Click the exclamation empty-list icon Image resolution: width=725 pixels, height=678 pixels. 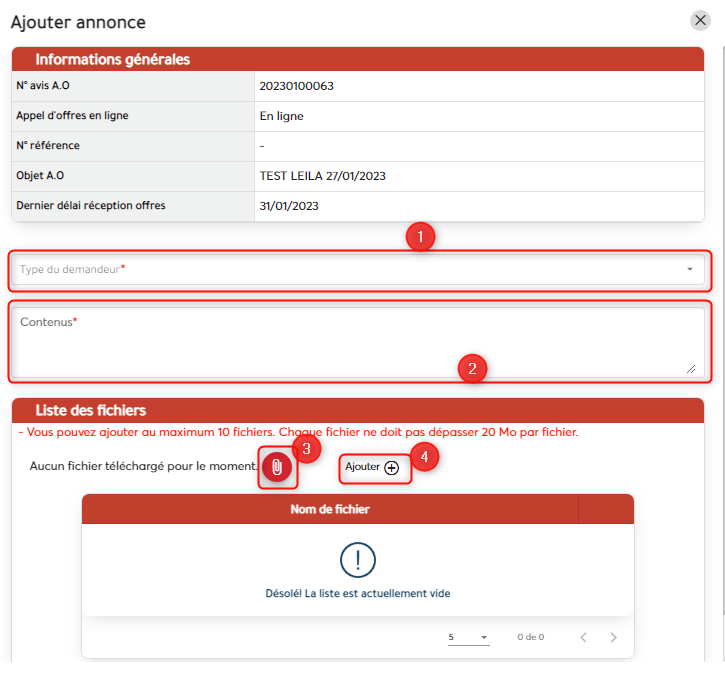357,560
